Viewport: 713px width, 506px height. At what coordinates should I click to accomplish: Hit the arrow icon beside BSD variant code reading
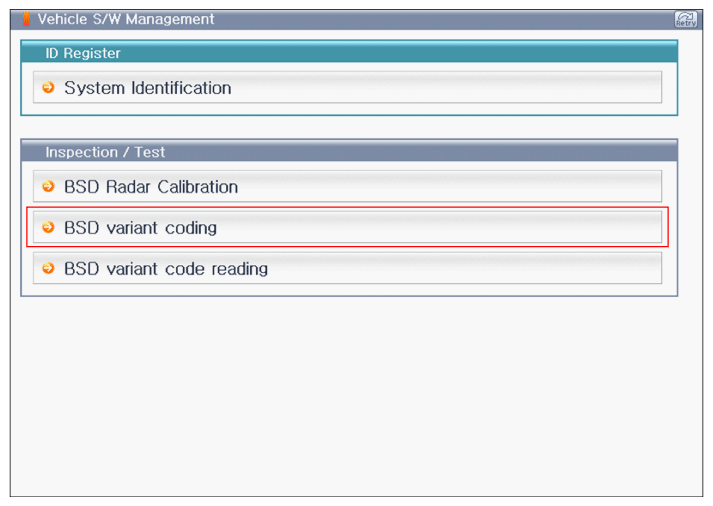click(47, 269)
